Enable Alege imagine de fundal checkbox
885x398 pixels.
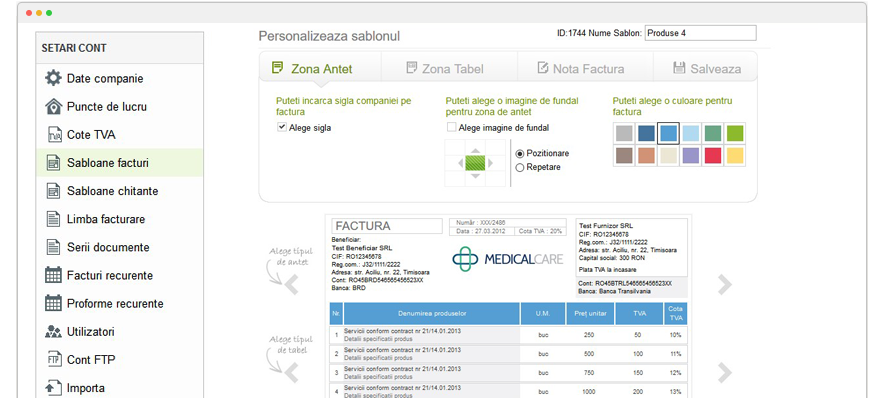point(452,128)
